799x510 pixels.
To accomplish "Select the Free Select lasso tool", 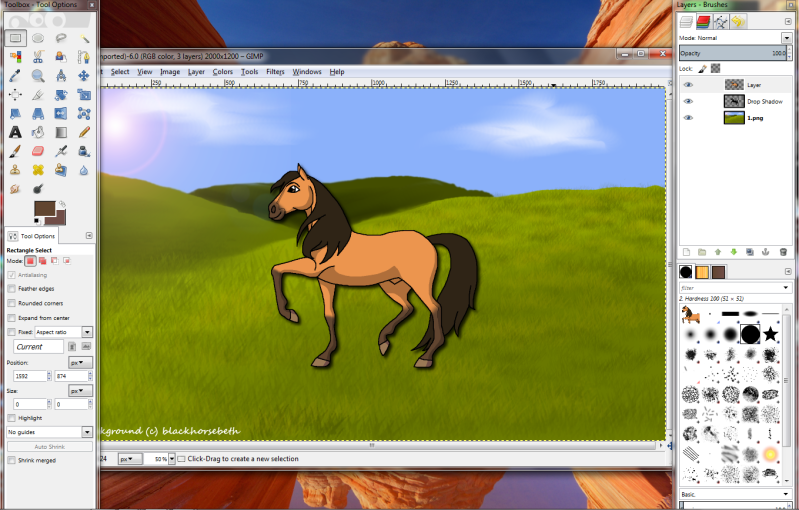I will click(x=61, y=38).
